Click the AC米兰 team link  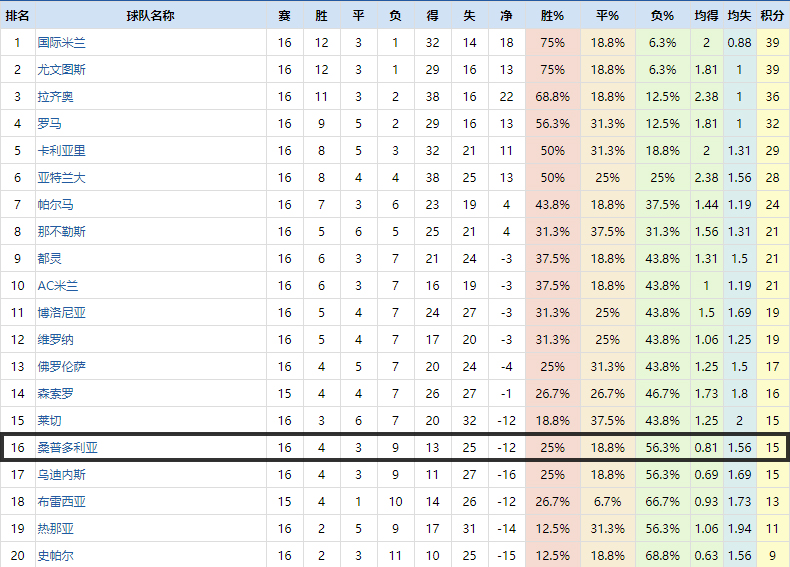57,286
